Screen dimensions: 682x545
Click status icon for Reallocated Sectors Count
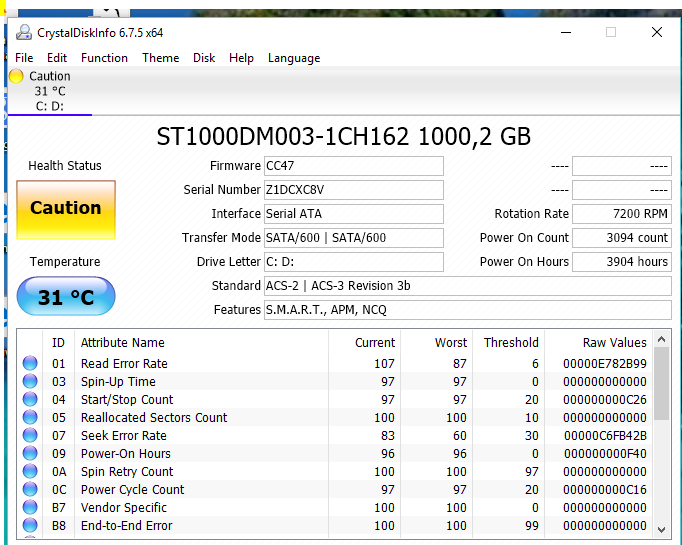tap(30, 417)
